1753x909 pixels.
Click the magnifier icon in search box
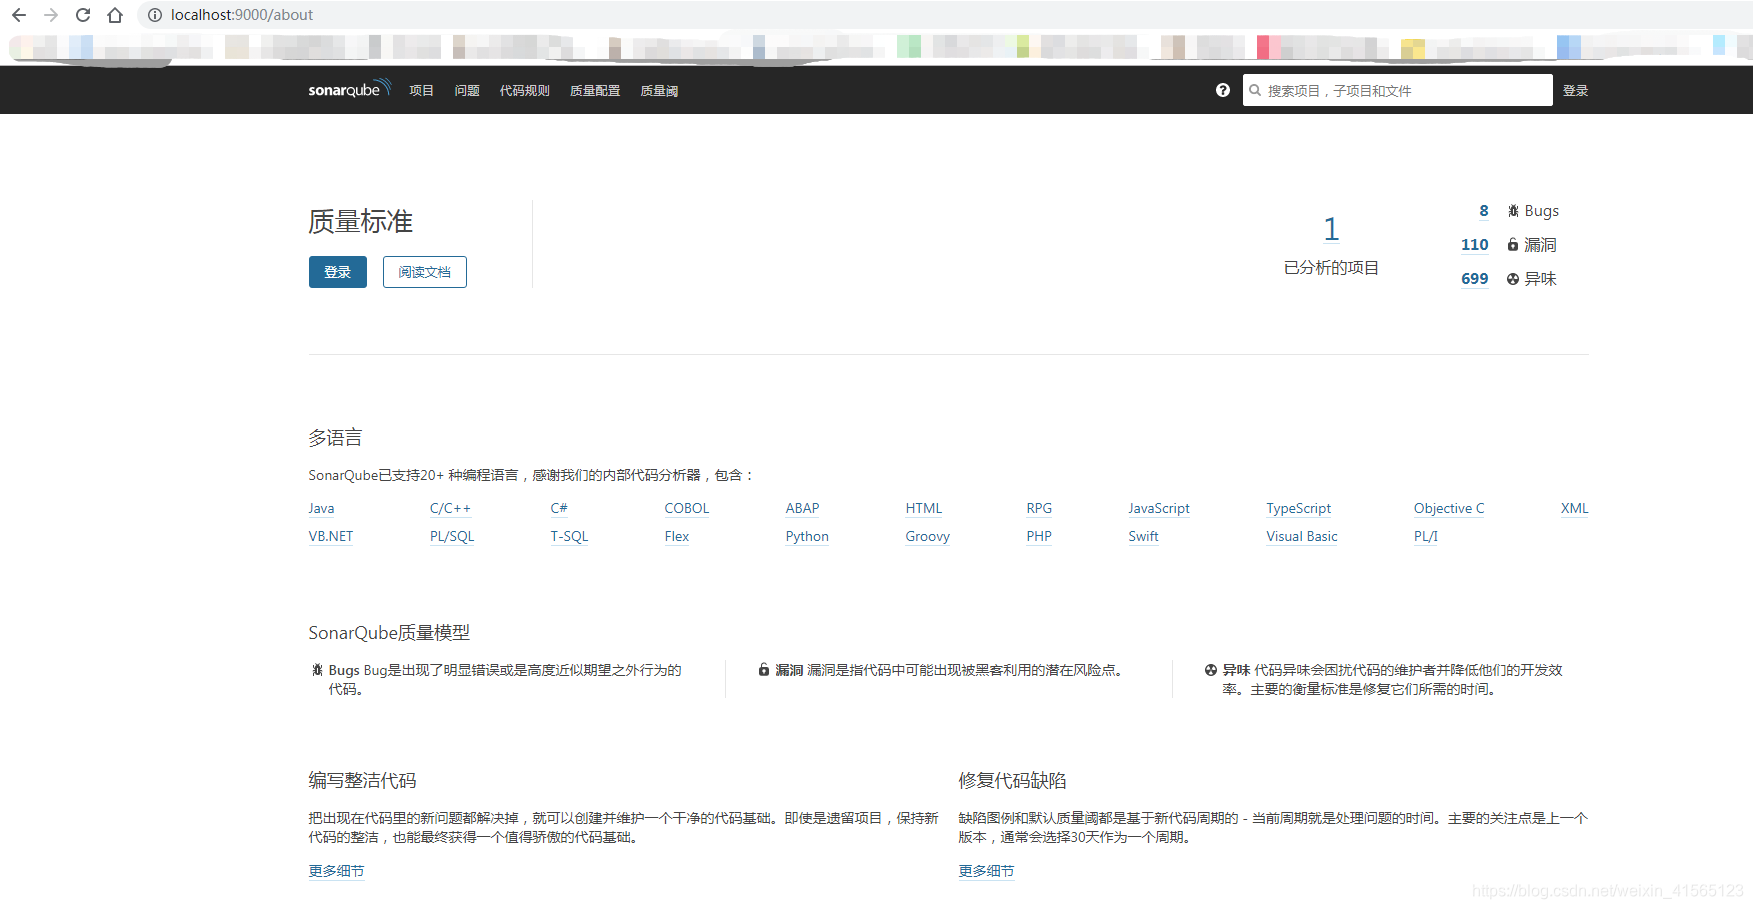point(1255,90)
